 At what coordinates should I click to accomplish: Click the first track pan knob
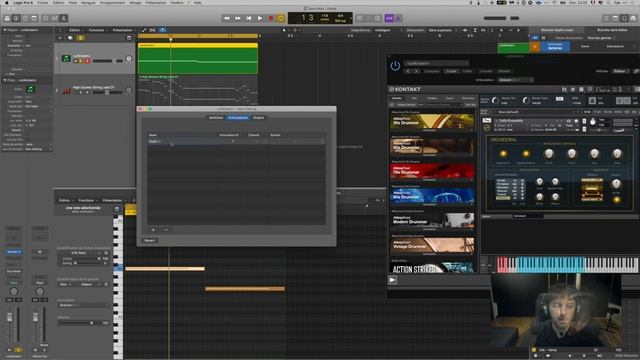pos(129,59)
